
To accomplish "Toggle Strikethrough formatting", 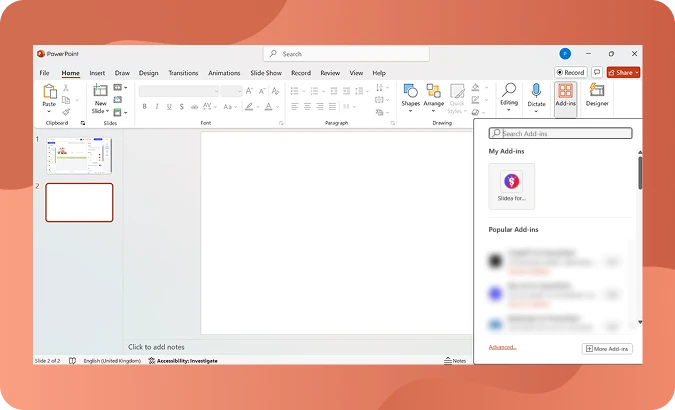I will pos(194,106).
